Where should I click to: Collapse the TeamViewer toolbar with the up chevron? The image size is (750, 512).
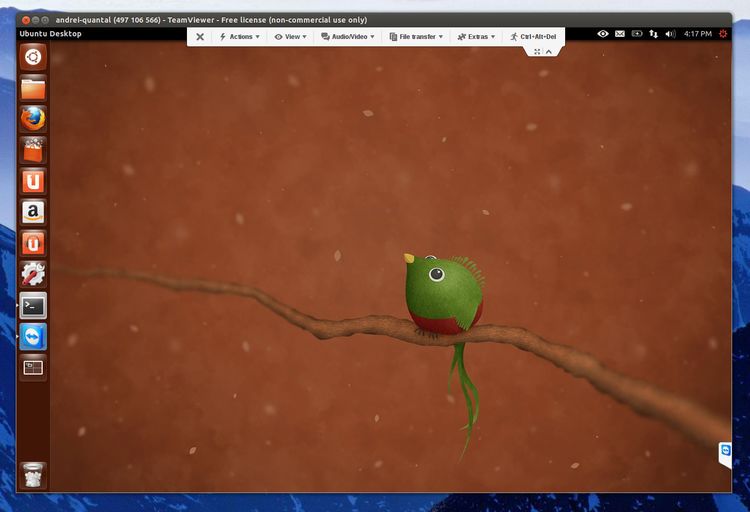pyautogui.click(x=549, y=52)
